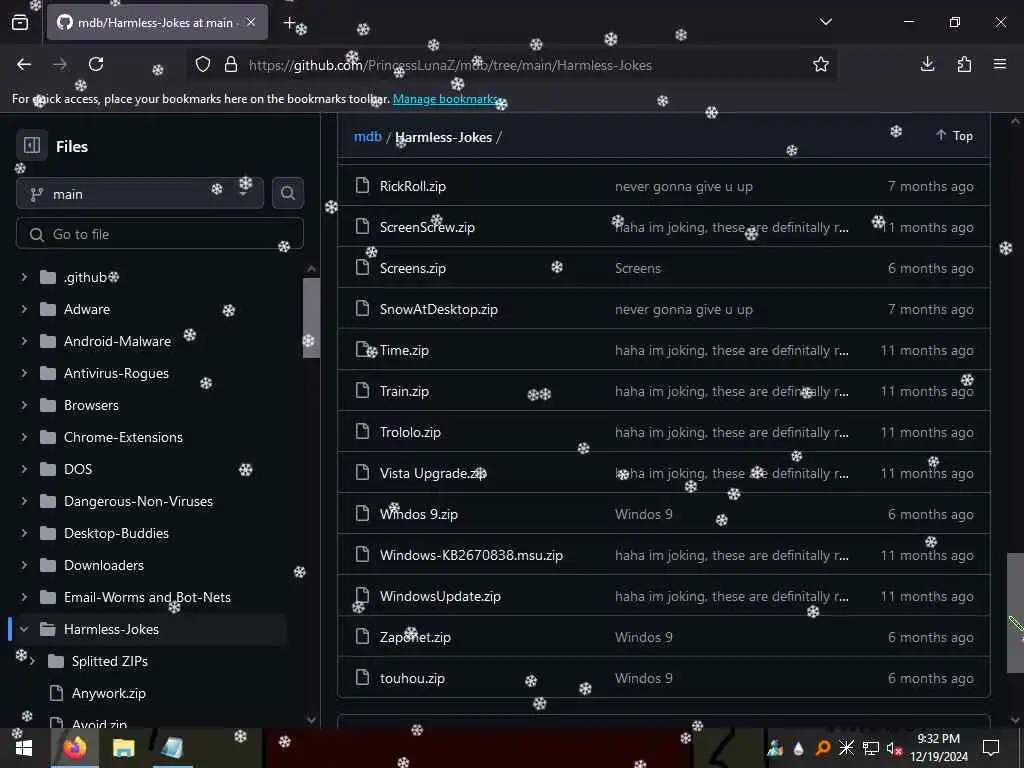1024x768 pixels.
Task: Click file icon next to Trololo.zip
Action: (x=362, y=432)
